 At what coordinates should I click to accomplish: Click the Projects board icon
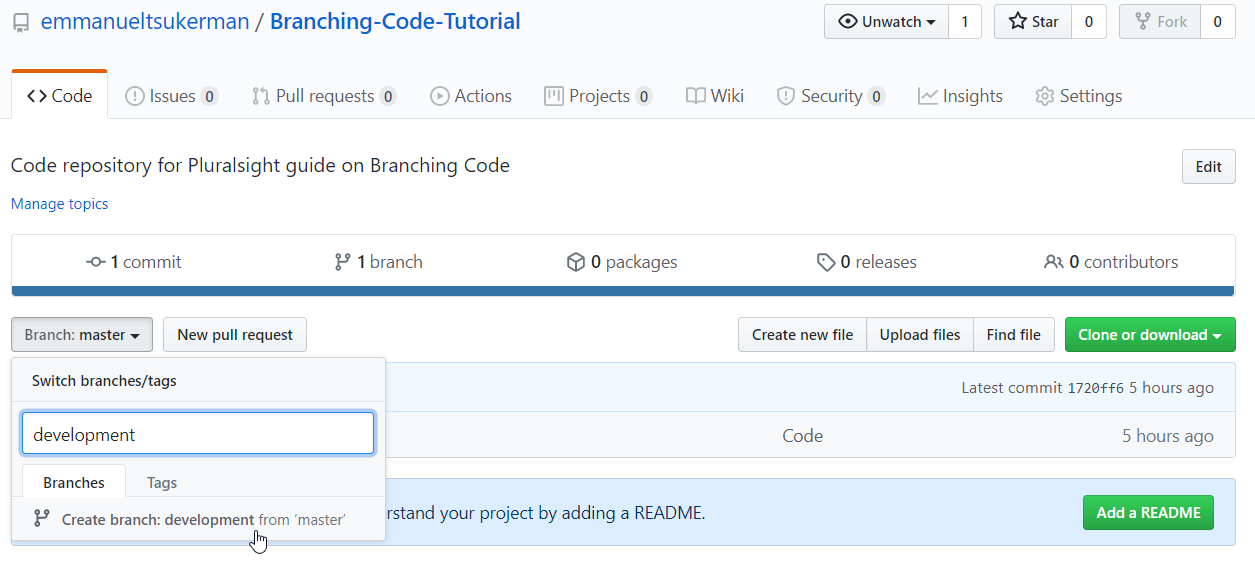click(x=553, y=96)
